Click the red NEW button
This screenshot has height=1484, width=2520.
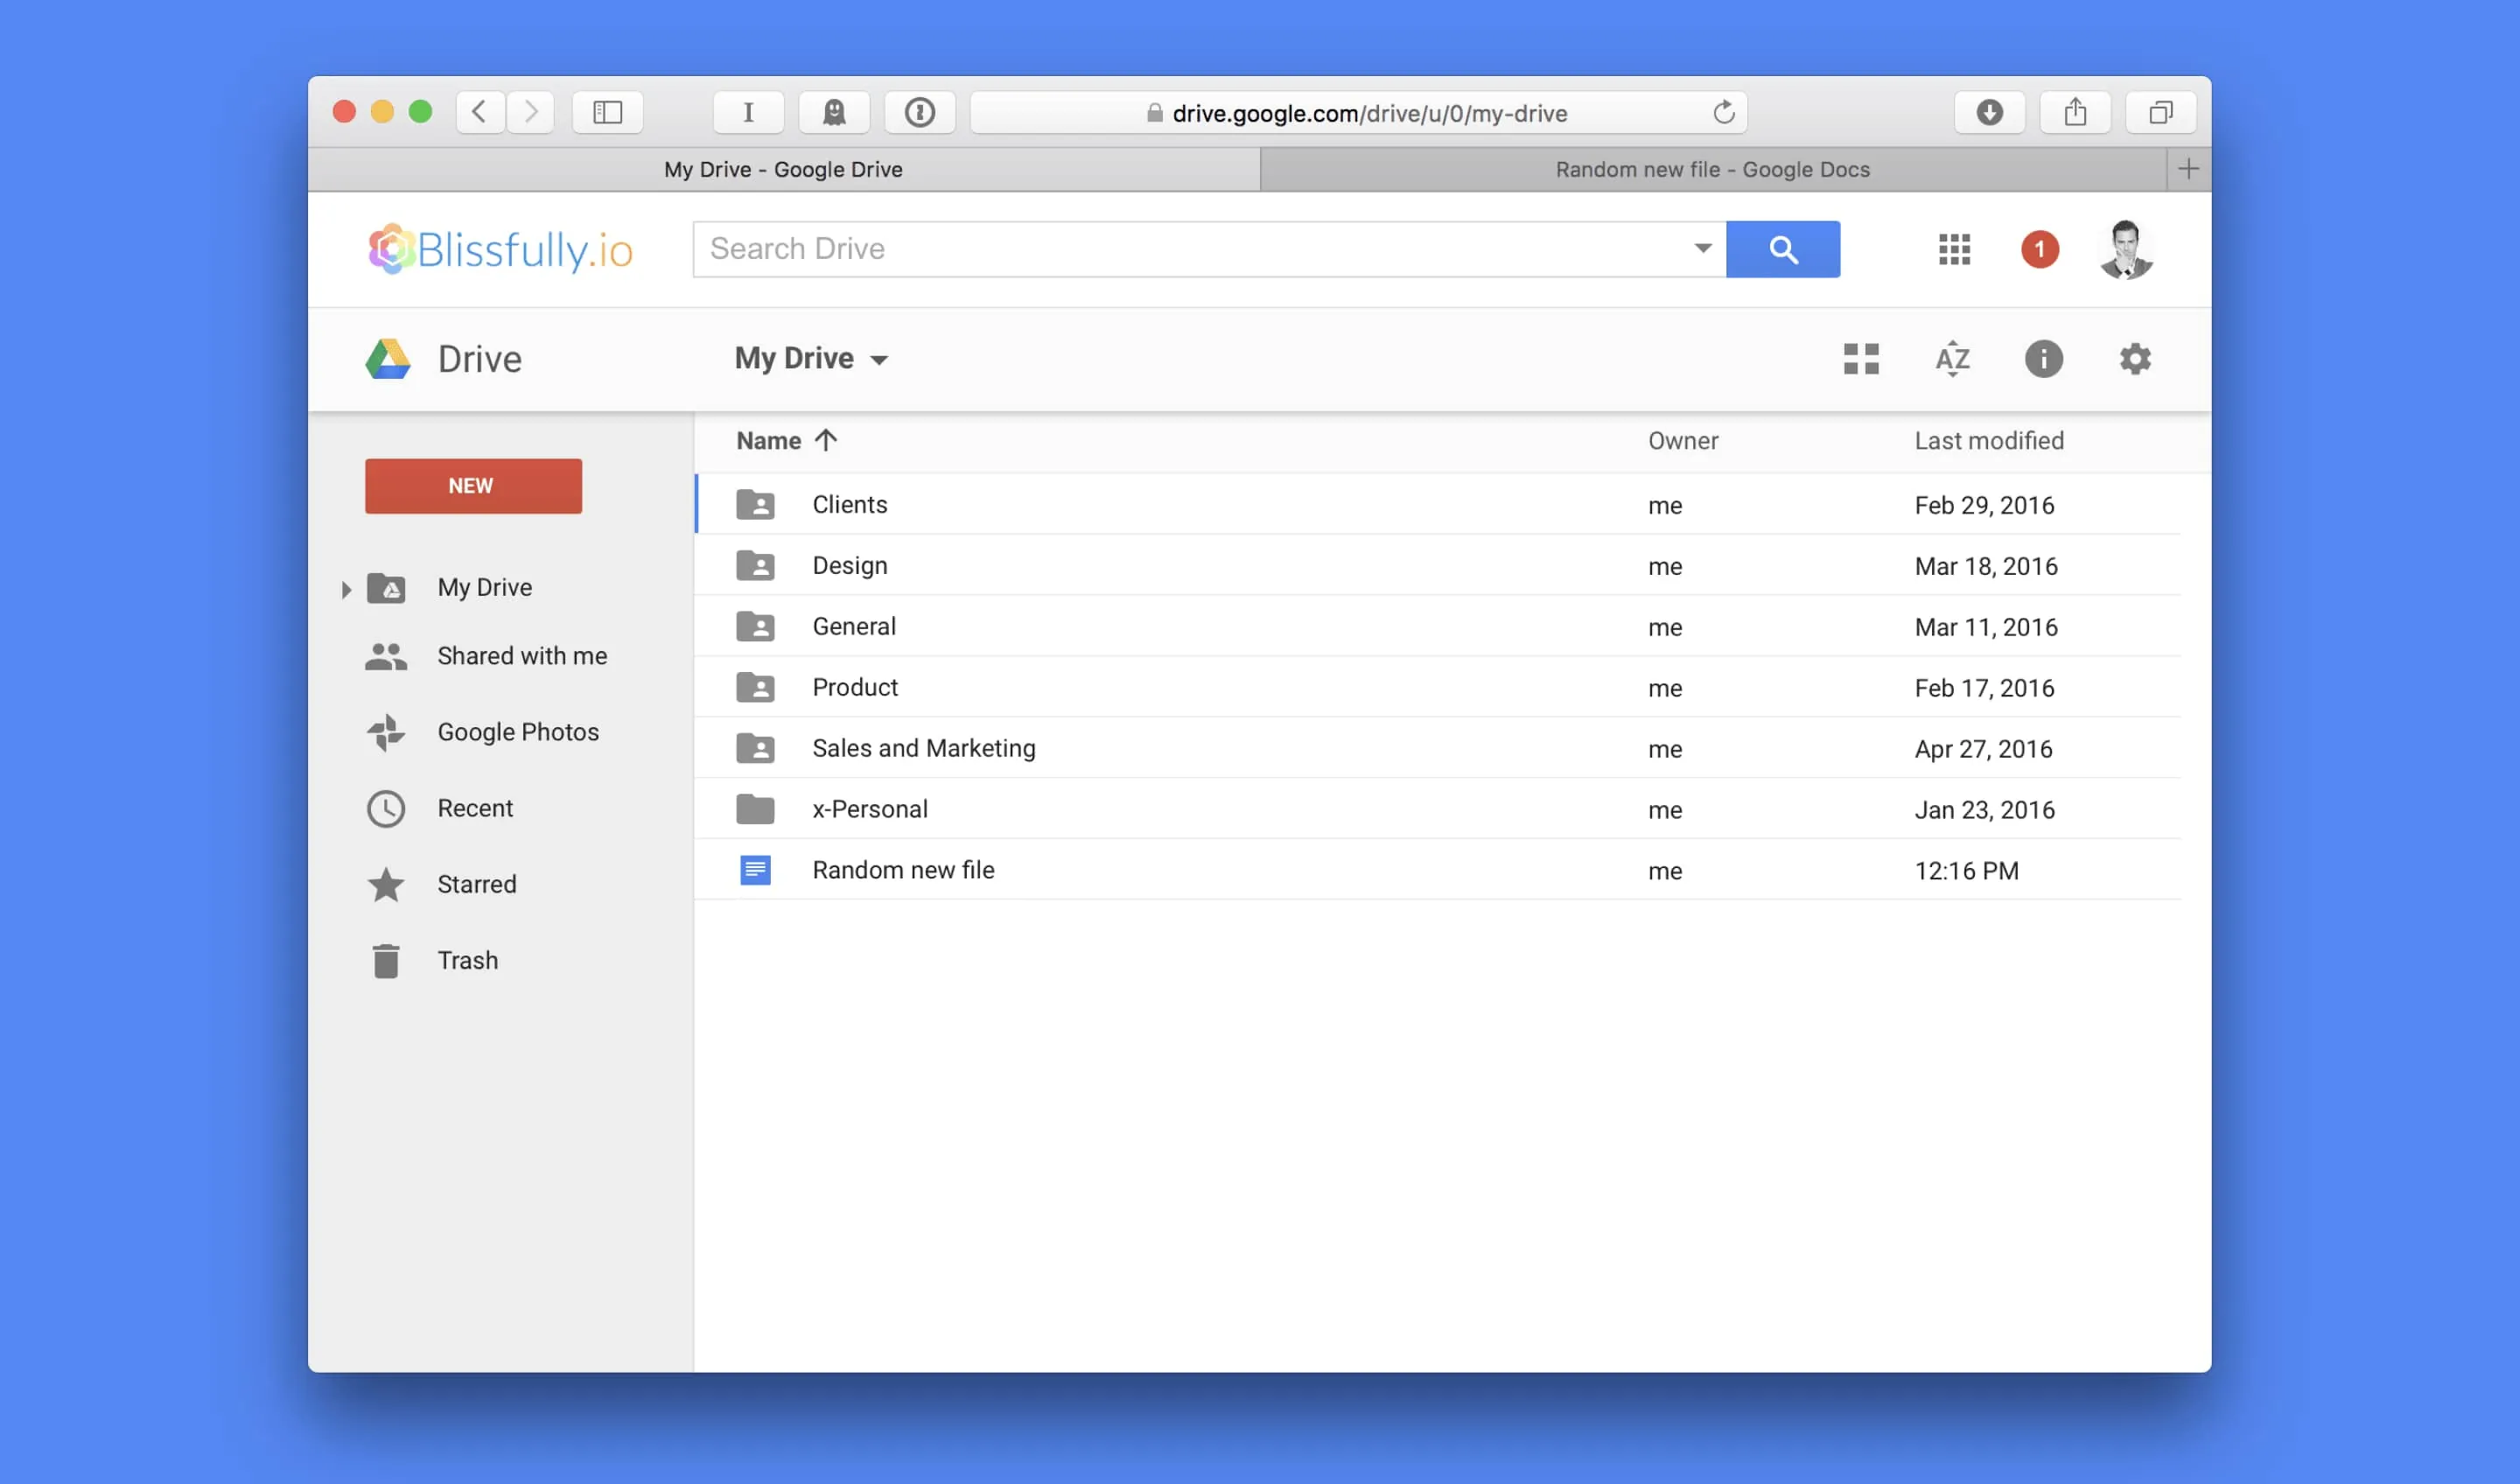[472, 485]
